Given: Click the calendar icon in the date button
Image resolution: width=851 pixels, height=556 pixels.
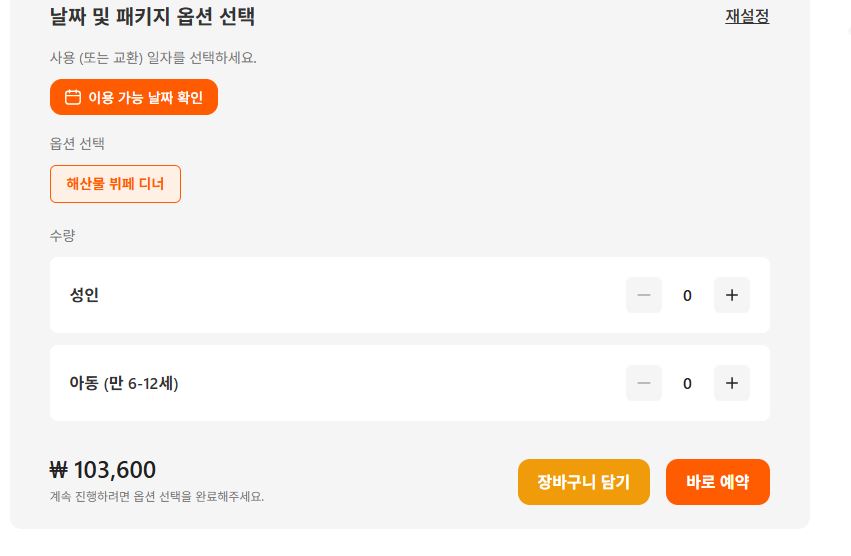Looking at the screenshot, I should [x=73, y=97].
